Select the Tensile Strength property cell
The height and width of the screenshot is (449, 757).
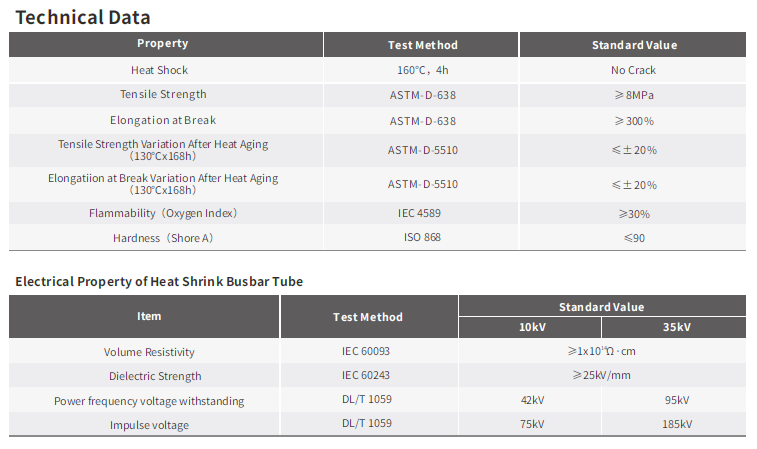coord(163,94)
